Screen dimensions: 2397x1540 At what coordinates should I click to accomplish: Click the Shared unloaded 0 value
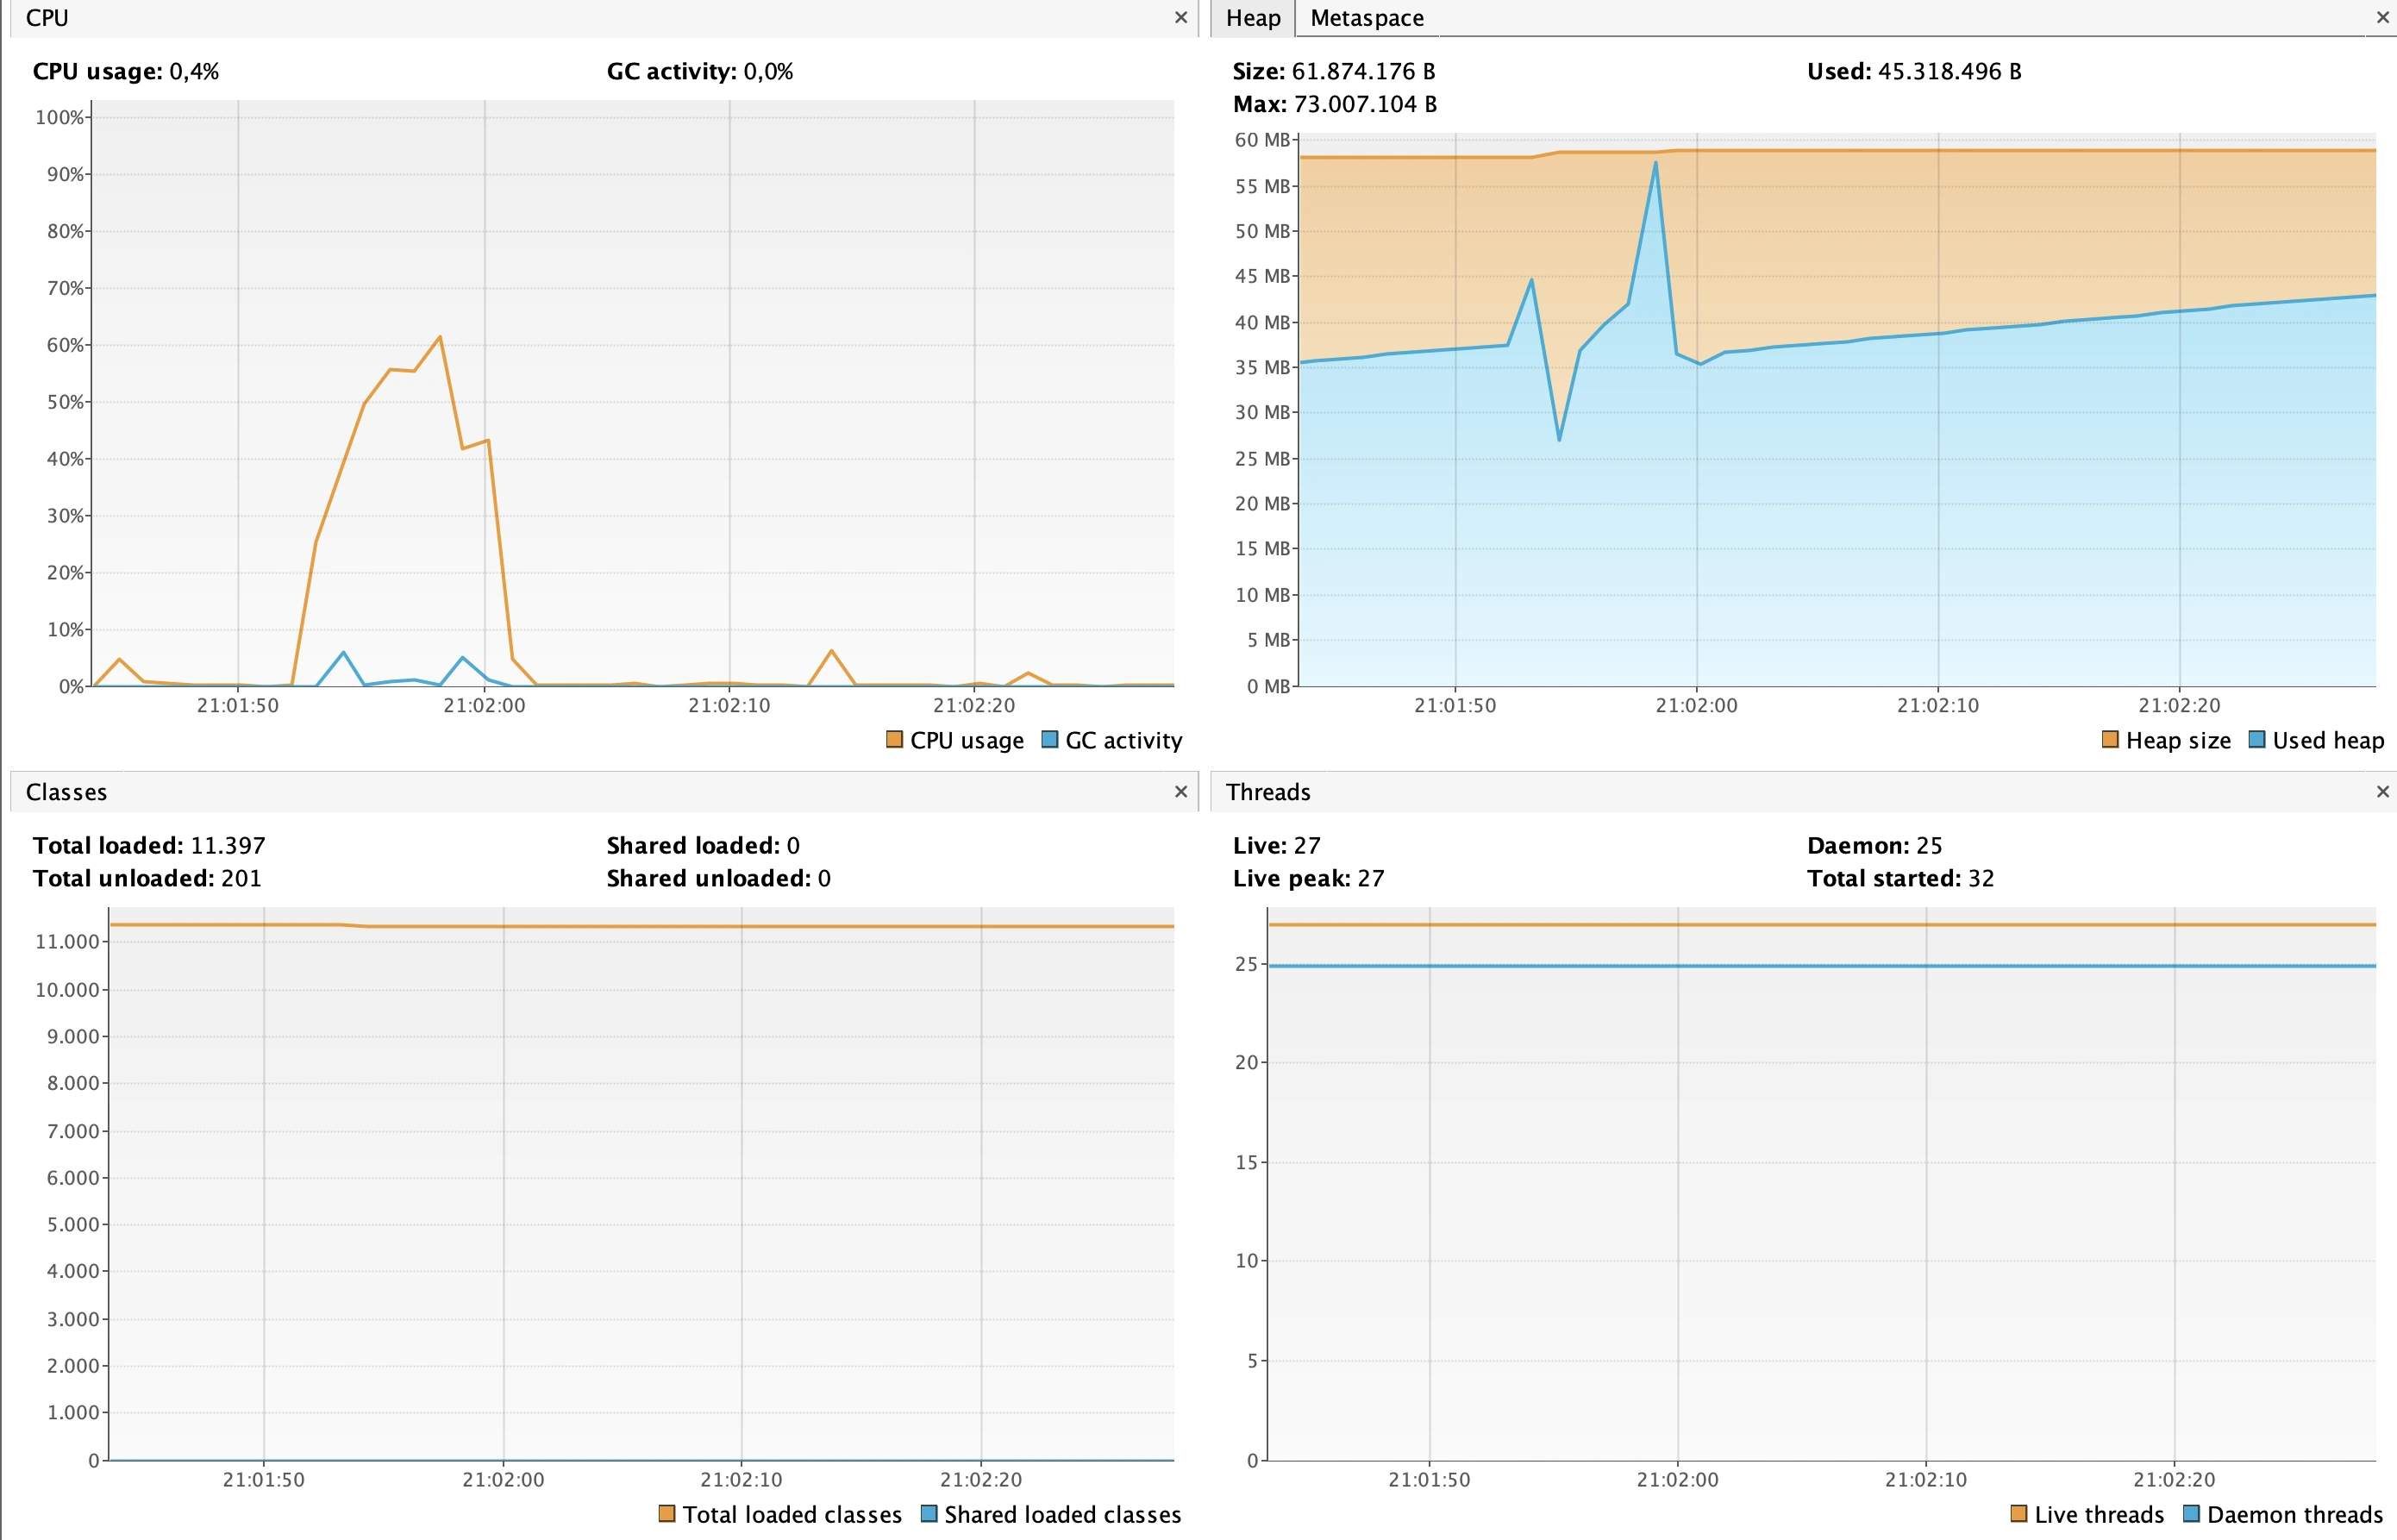(x=824, y=878)
